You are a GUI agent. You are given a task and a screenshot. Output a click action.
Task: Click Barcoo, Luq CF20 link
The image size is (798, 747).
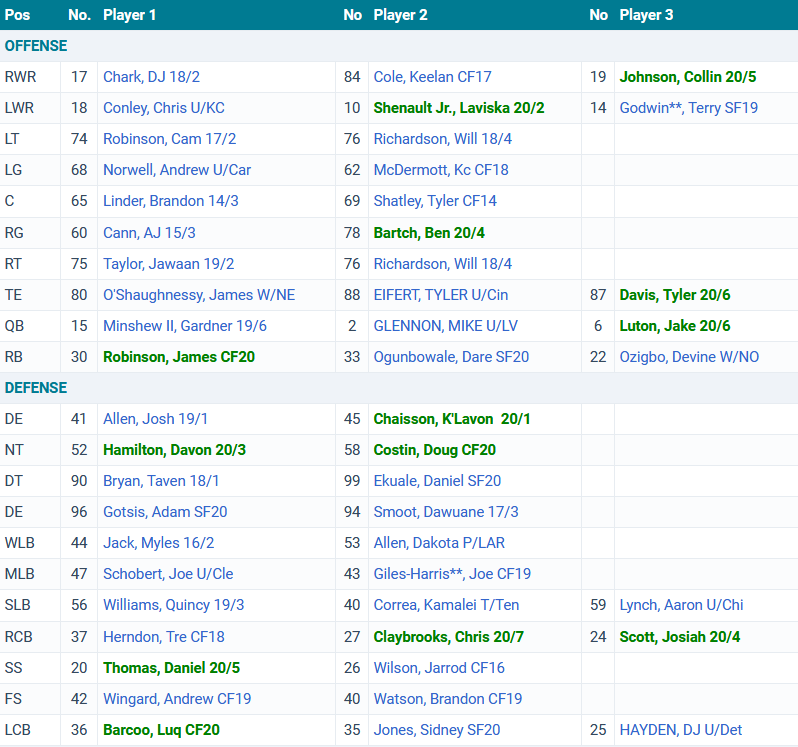click(161, 731)
